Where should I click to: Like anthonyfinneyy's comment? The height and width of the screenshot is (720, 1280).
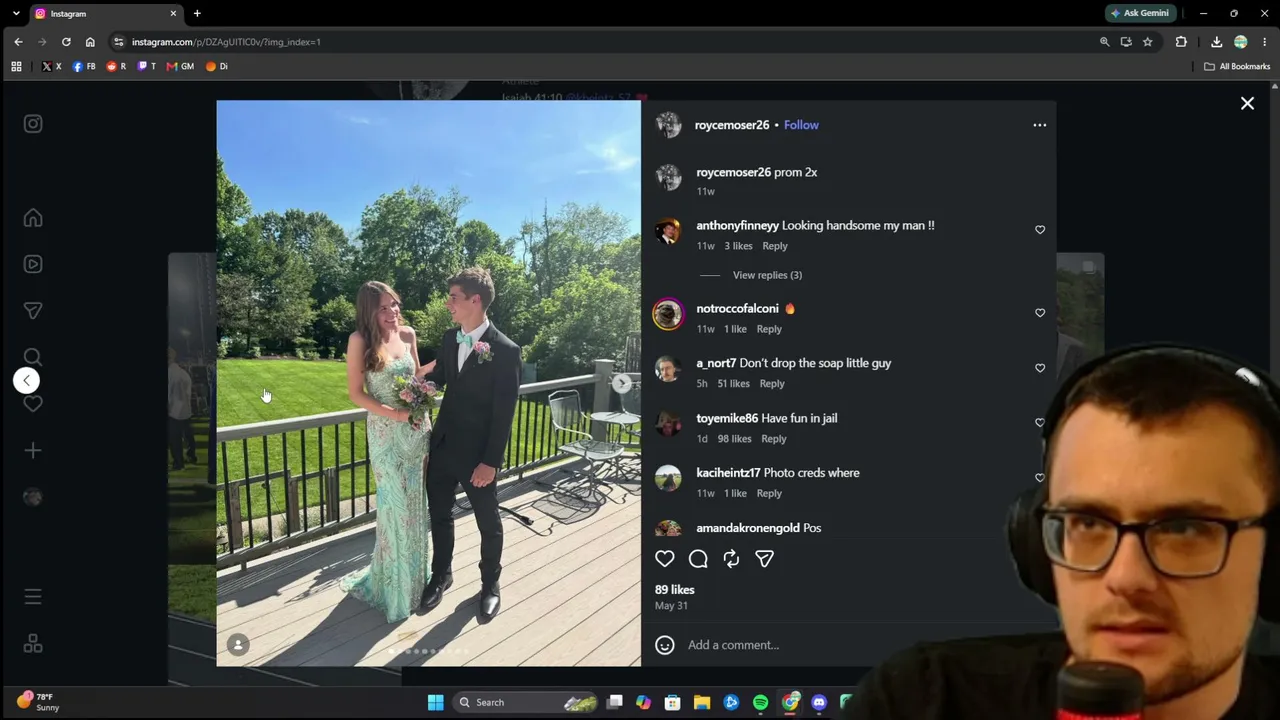tap(1040, 230)
